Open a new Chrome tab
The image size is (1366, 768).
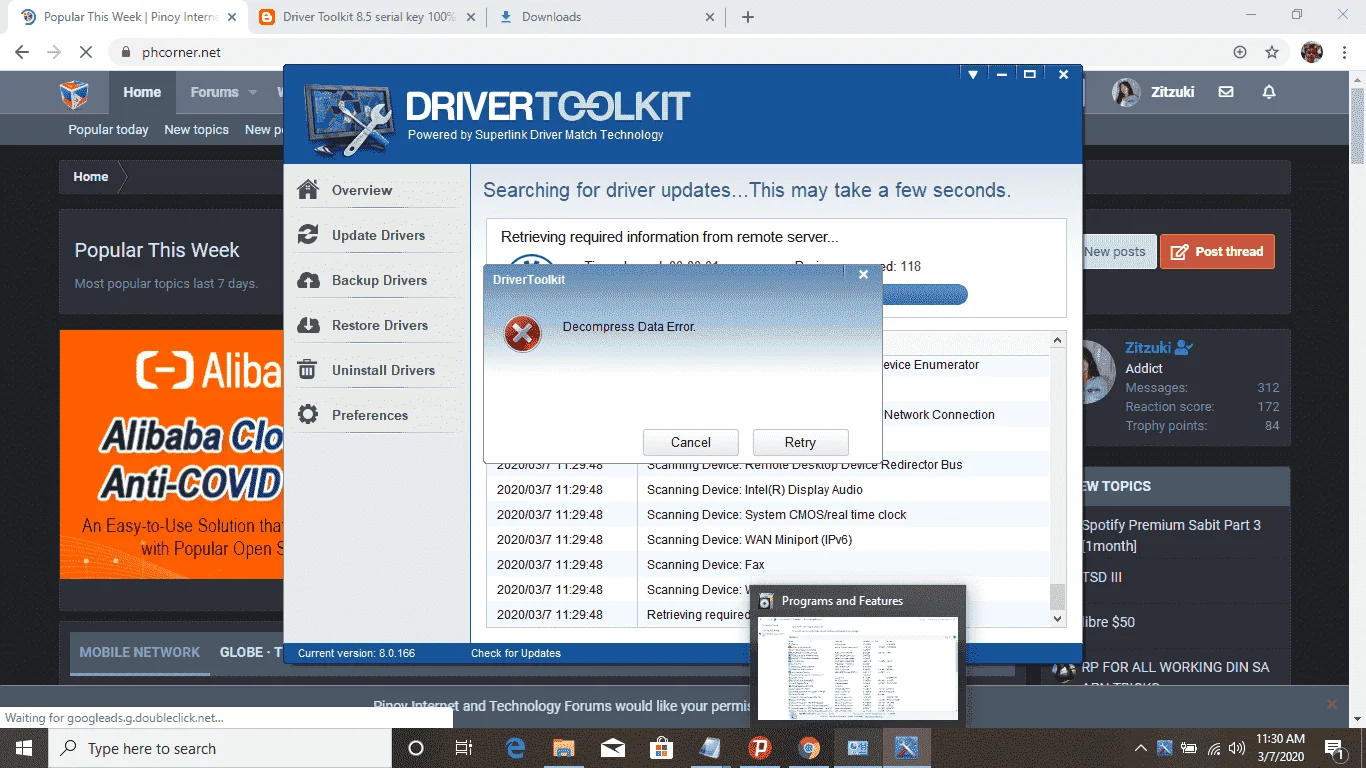coord(748,17)
